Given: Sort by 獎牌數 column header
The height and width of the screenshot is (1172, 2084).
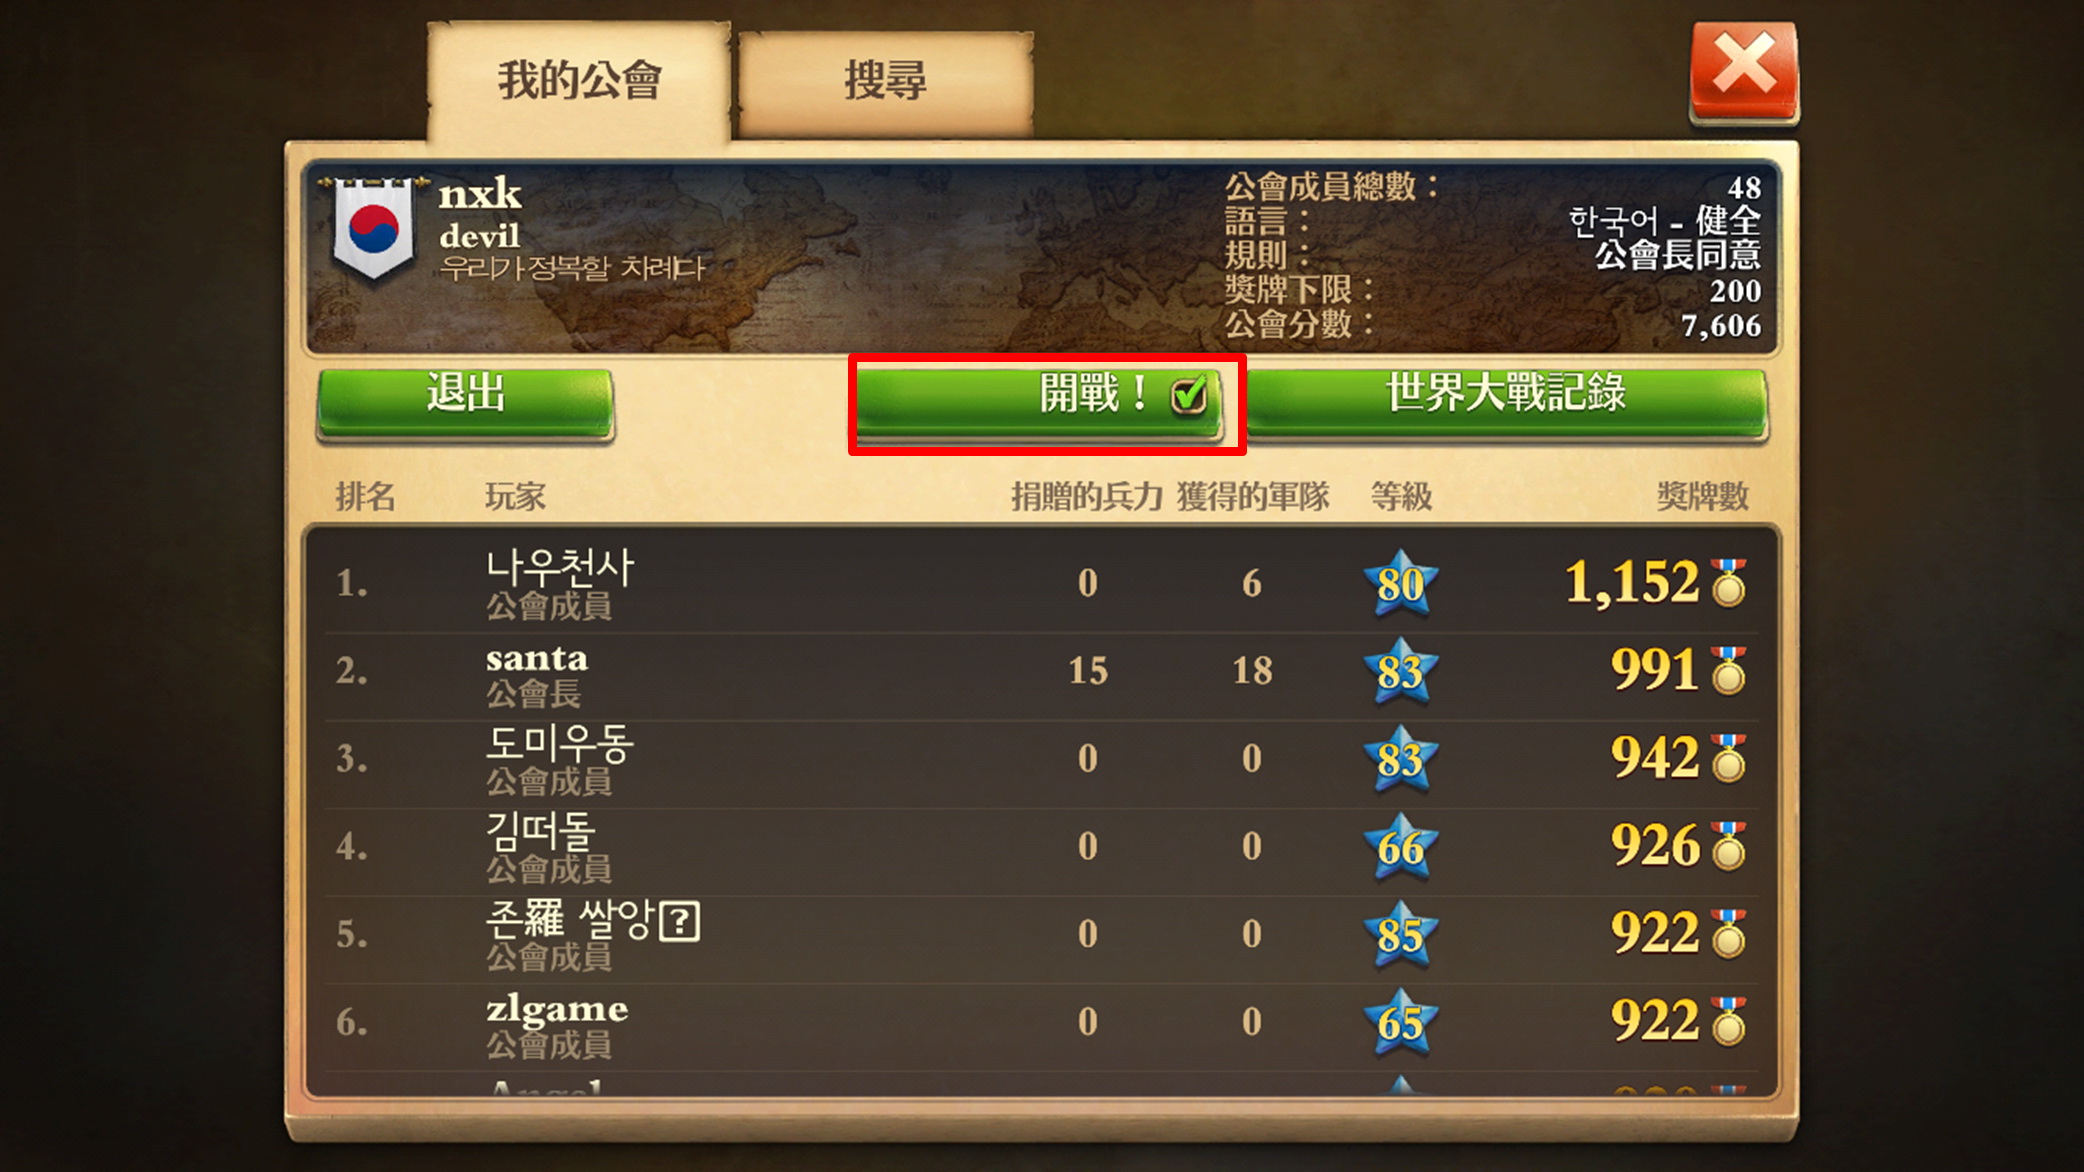Looking at the screenshot, I should pos(1702,496).
